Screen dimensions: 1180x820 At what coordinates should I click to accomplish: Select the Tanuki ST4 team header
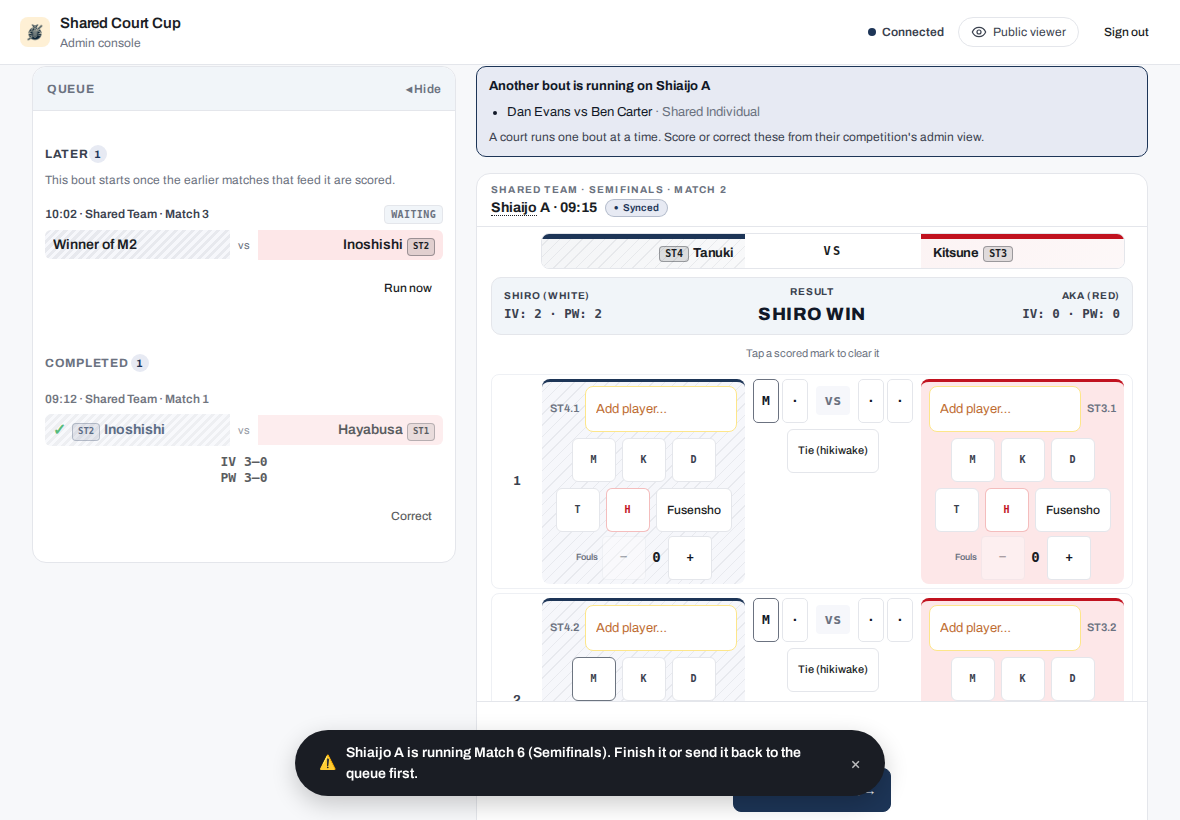pyautogui.click(x=643, y=253)
